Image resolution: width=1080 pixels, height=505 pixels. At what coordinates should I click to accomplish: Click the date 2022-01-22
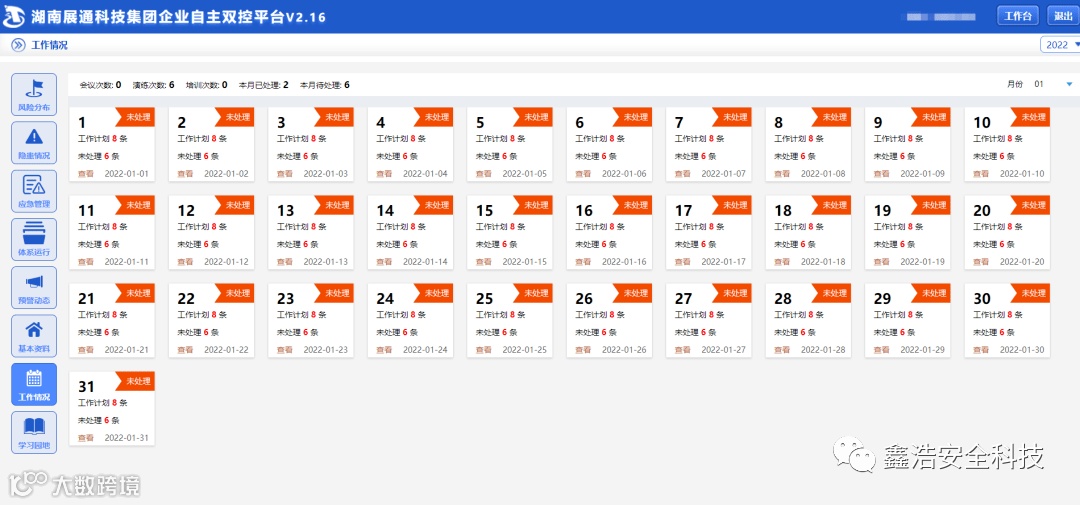click(x=227, y=350)
